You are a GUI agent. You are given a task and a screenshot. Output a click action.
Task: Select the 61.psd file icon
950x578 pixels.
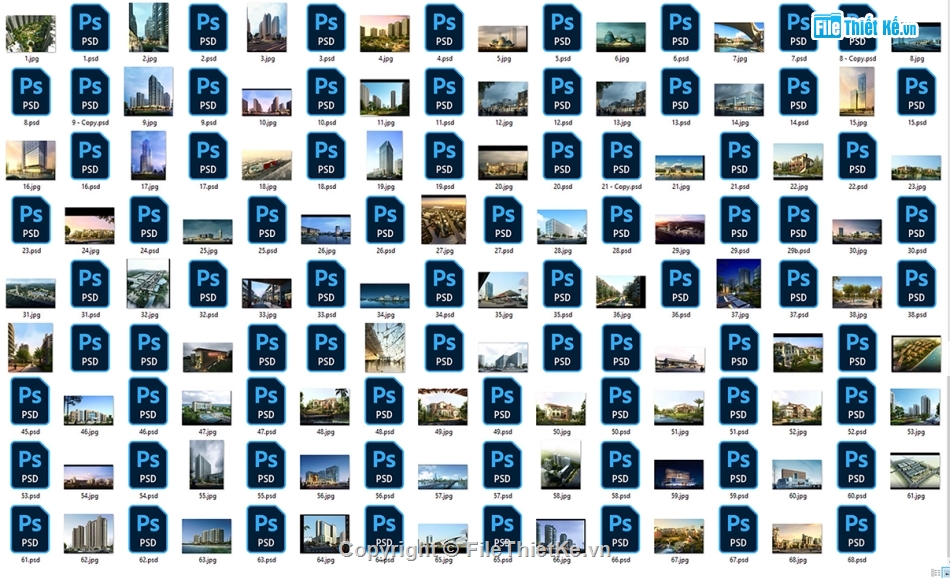[x=30, y=530]
